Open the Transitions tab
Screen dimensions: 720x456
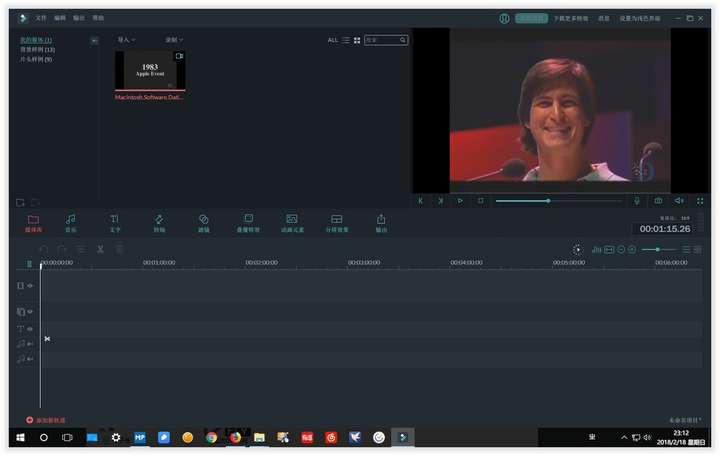coord(159,223)
